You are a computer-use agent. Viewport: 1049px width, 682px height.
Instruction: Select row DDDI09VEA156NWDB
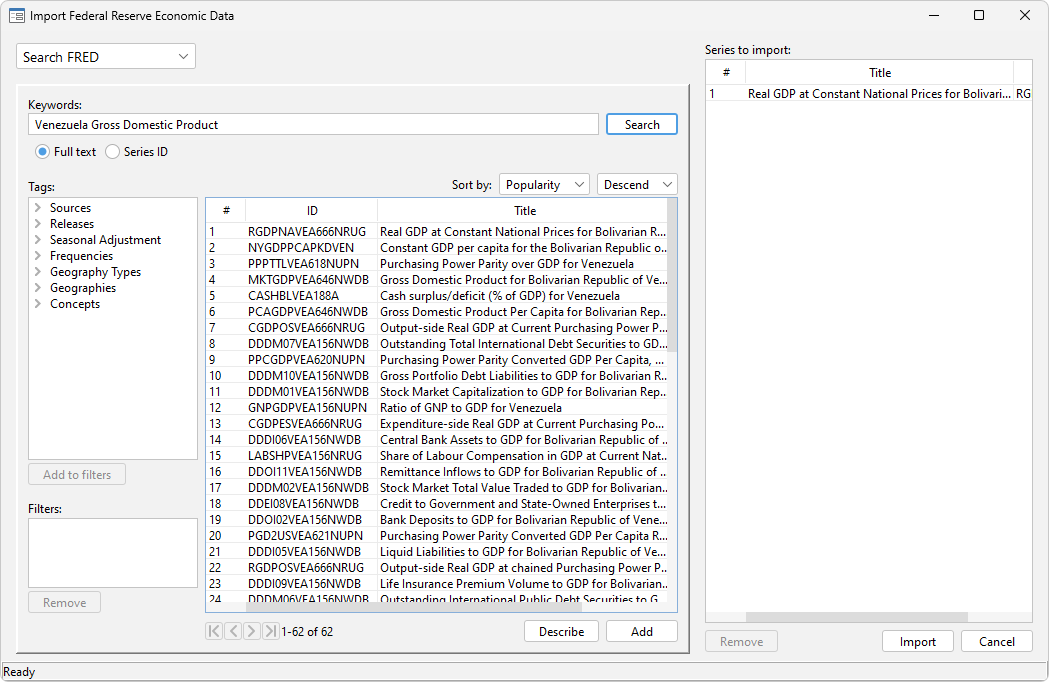coord(437,584)
